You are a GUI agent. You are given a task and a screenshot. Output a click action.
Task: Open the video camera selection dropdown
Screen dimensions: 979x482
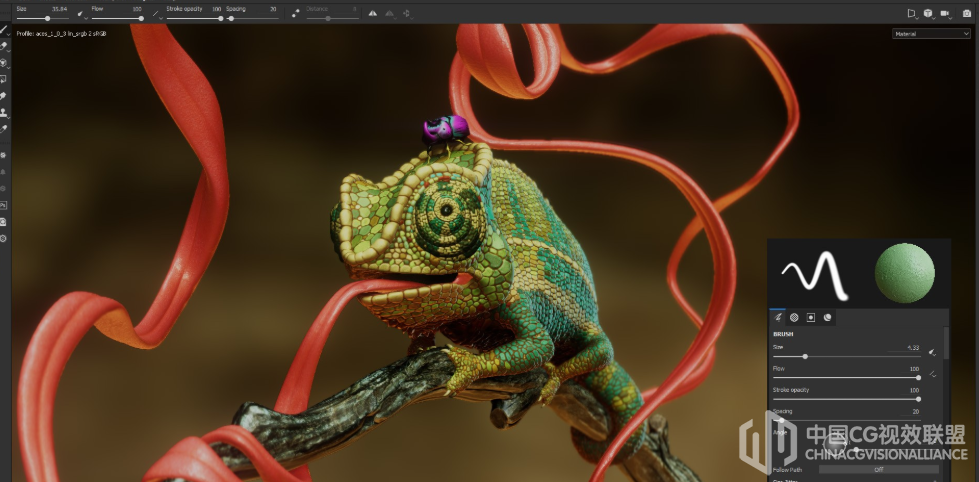point(946,13)
